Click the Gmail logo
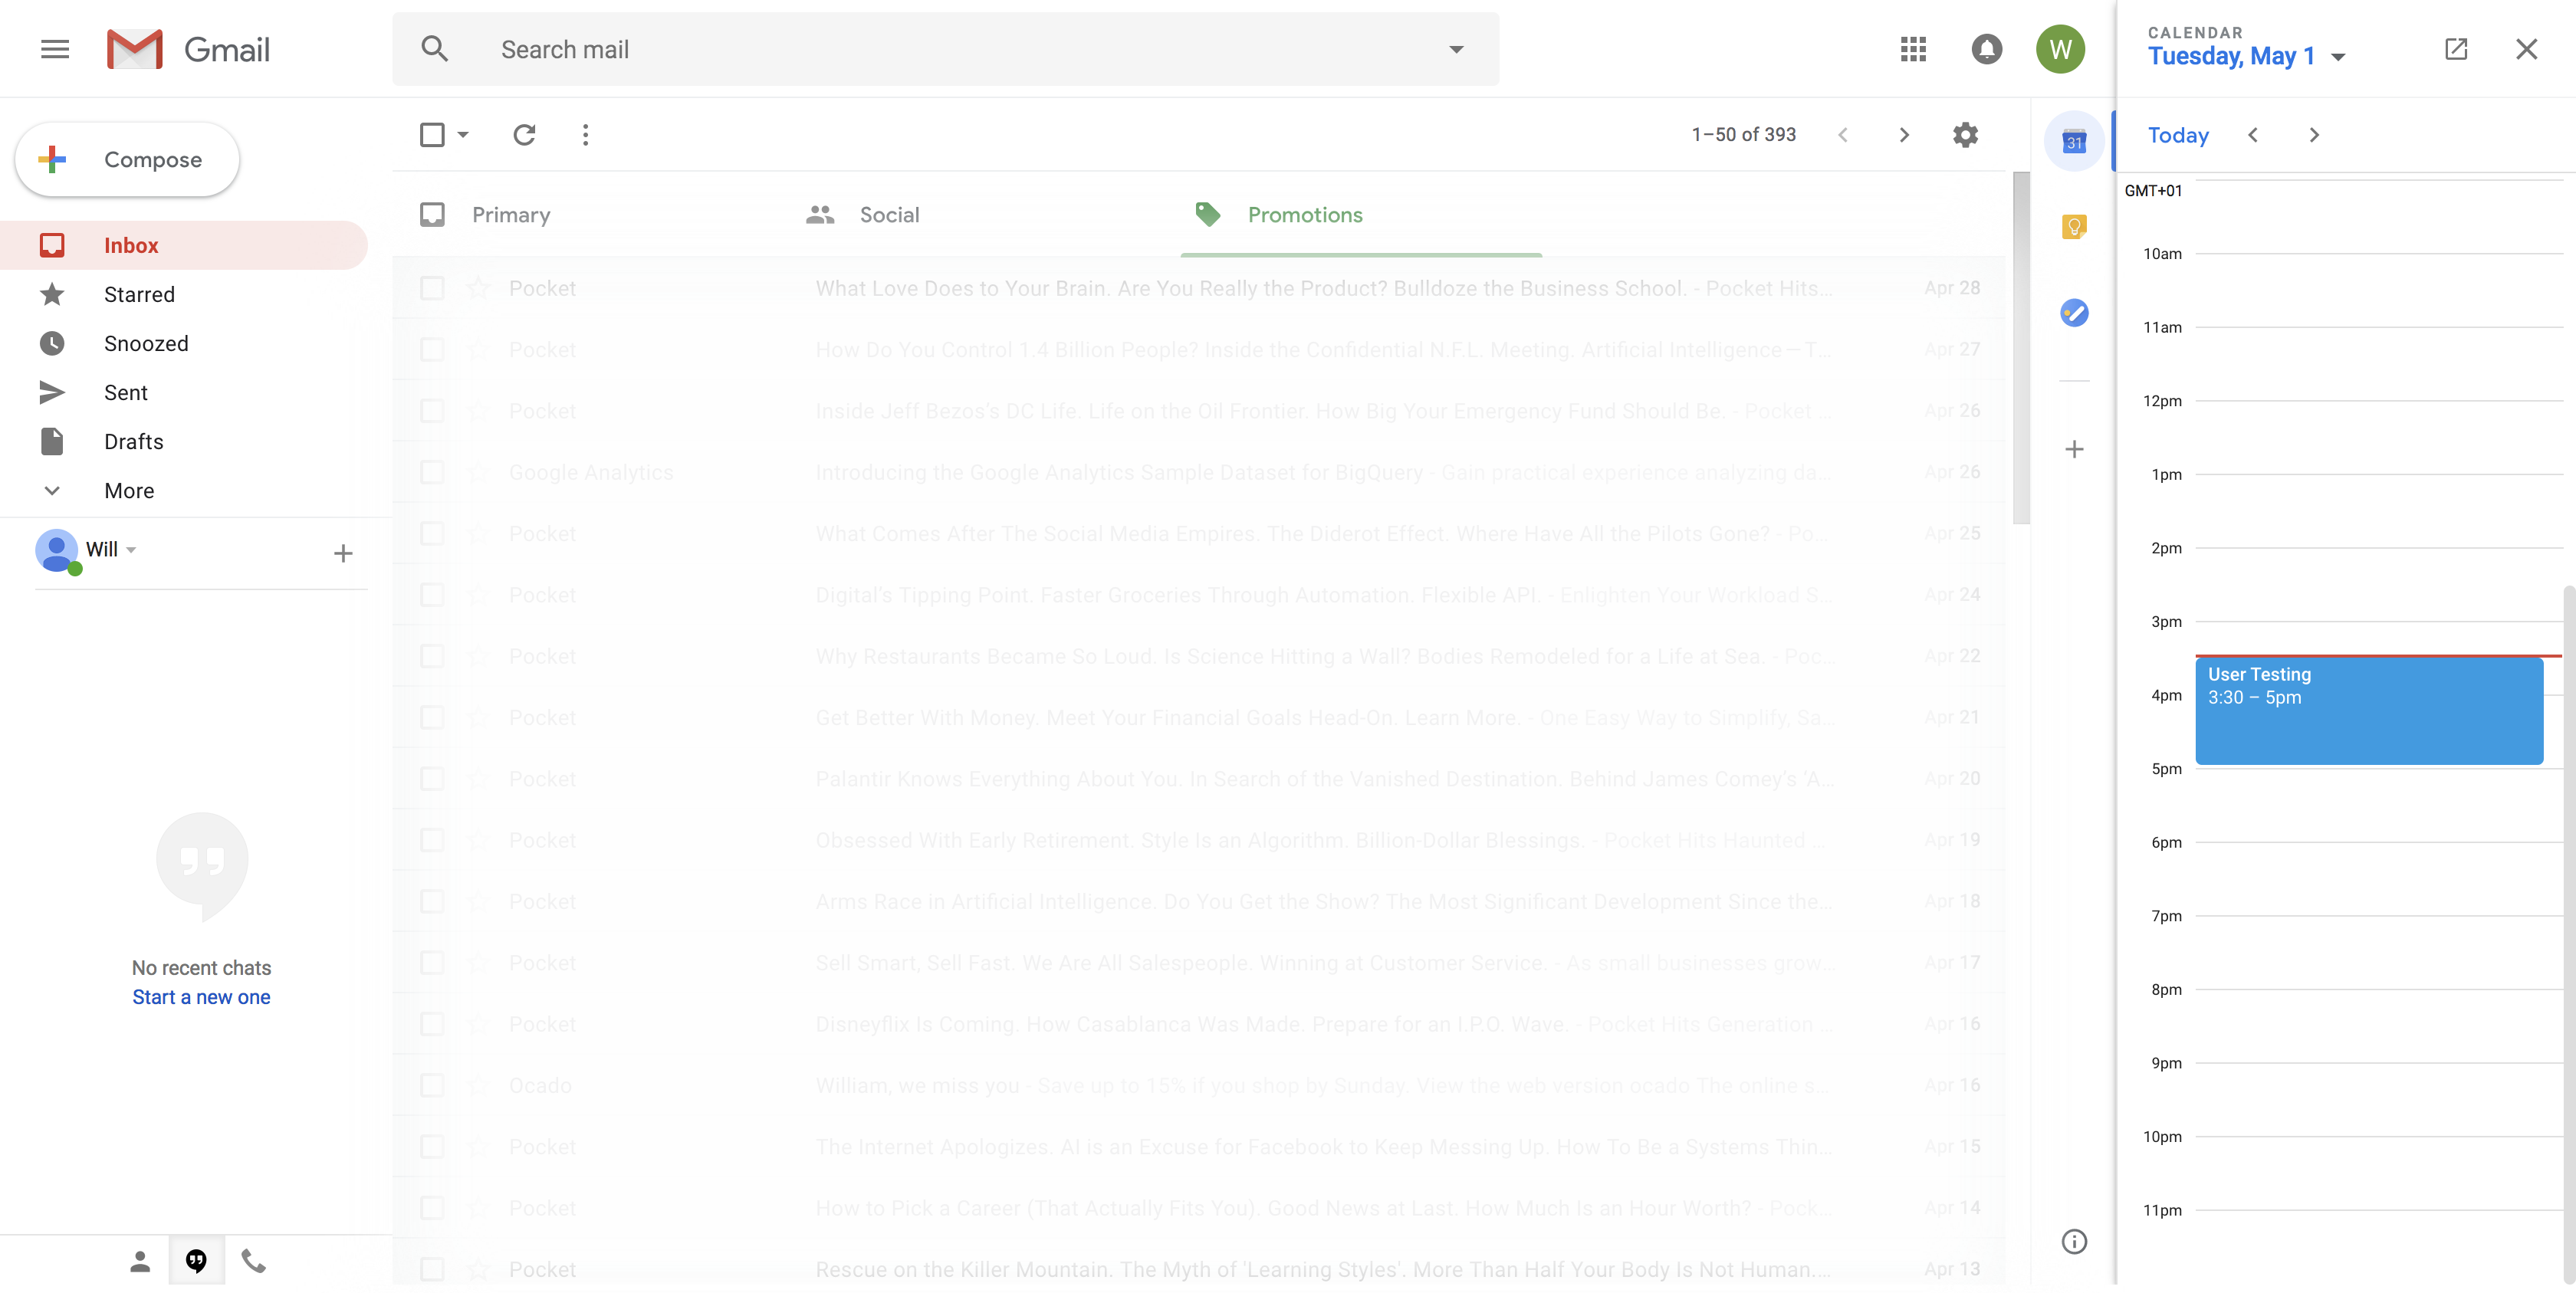Screen dimensions: 2576x1293 188,49
